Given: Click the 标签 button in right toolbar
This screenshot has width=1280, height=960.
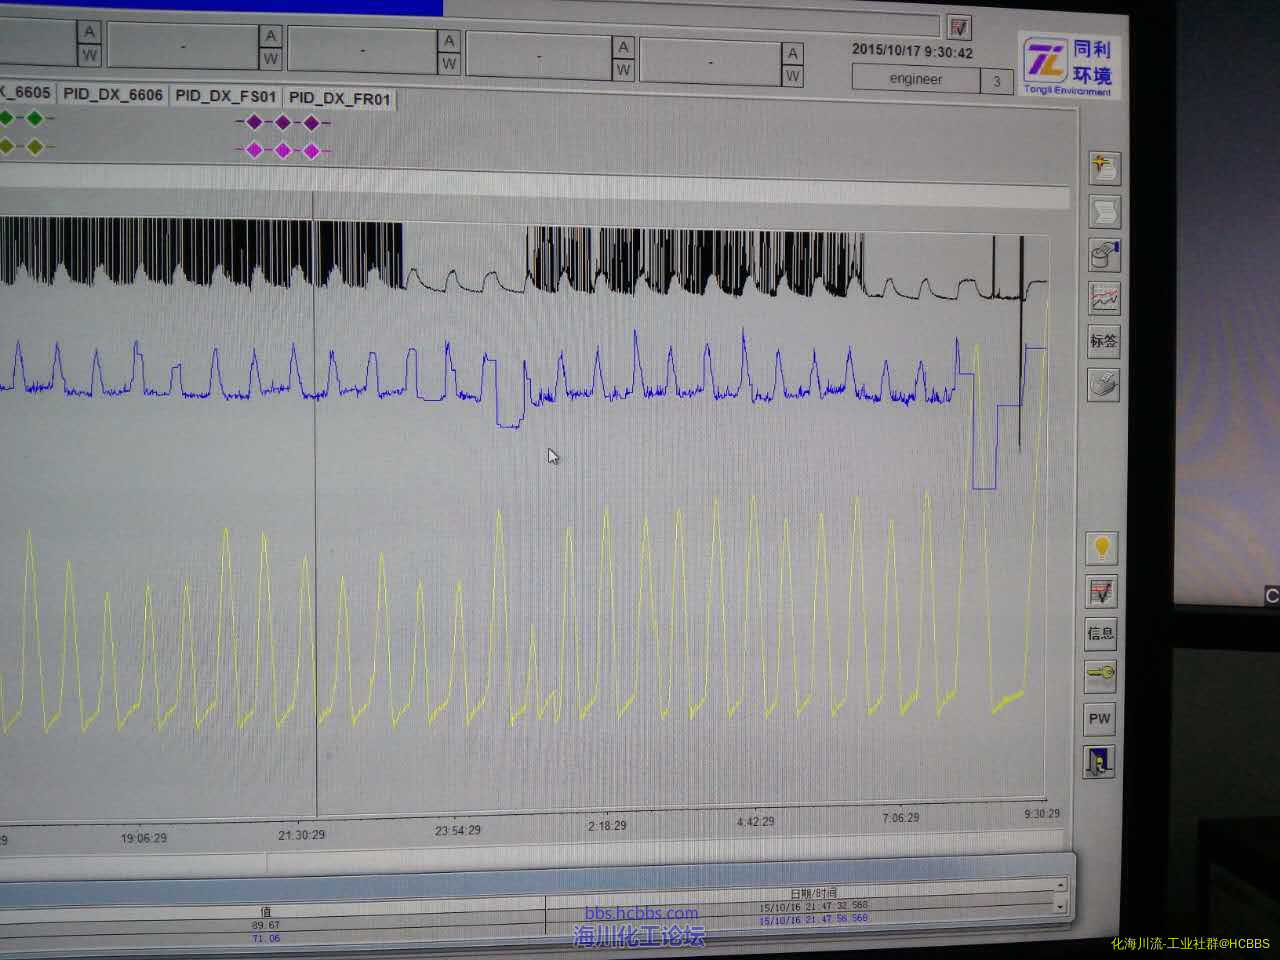Looking at the screenshot, I should click(x=1103, y=341).
